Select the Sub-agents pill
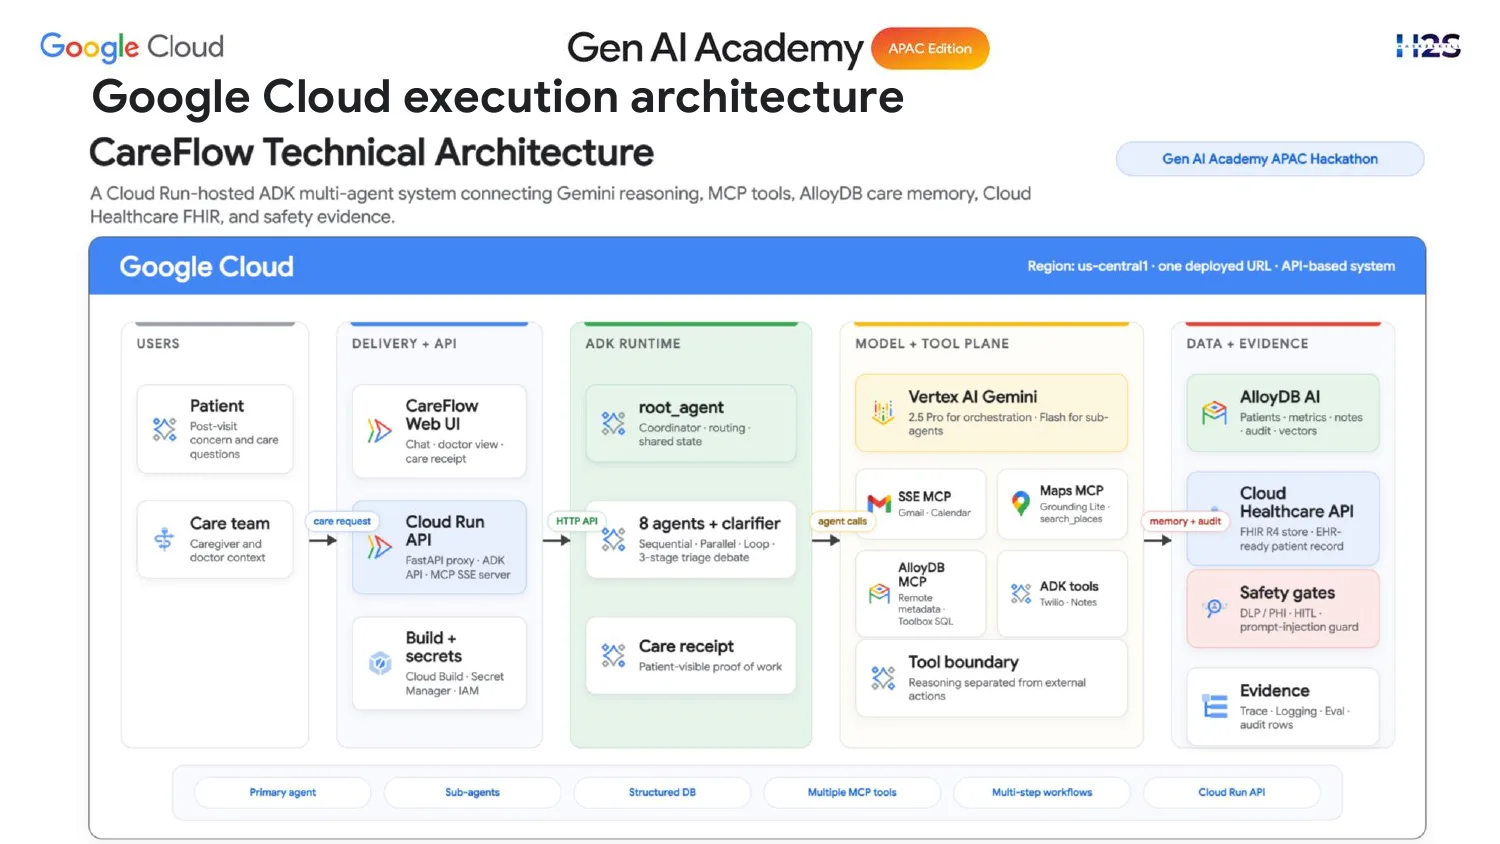Screen dimensions: 1500x844 click(x=472, y=792)
